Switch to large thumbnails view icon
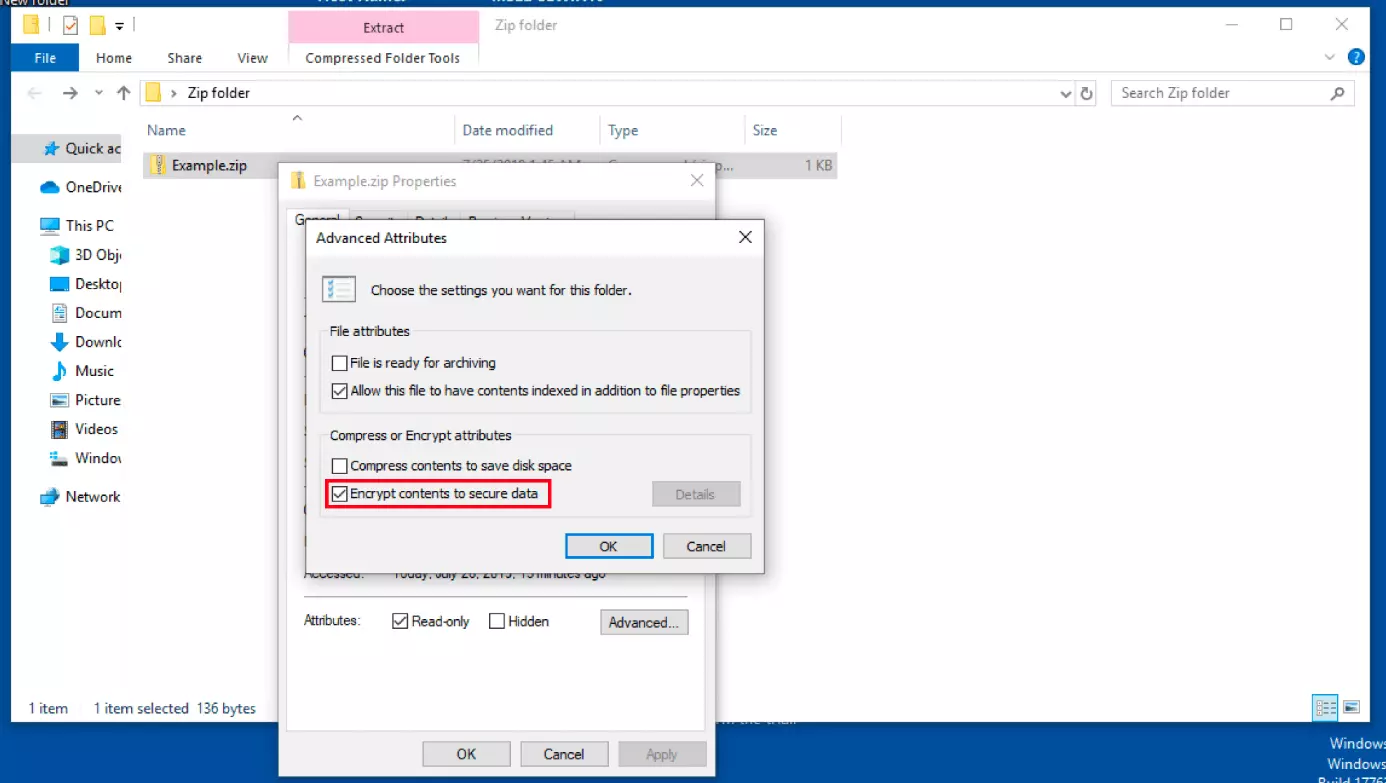Image resolution: width=1386 pixels, height=783 pixels. [1351, 708]
